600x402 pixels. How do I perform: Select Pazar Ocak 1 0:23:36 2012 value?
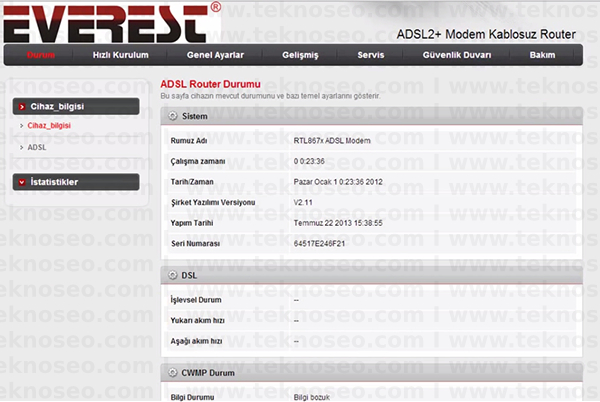[338, 182]
